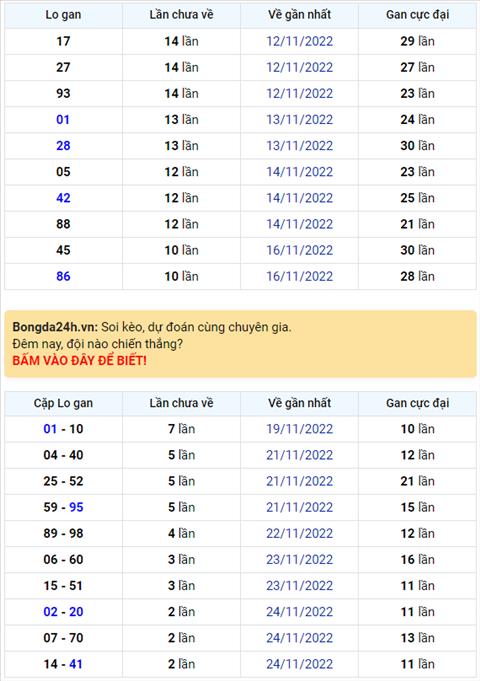Select pair 89 - 98
The image size is (480, 681).
pyautogui.click(x=63, y=533)
